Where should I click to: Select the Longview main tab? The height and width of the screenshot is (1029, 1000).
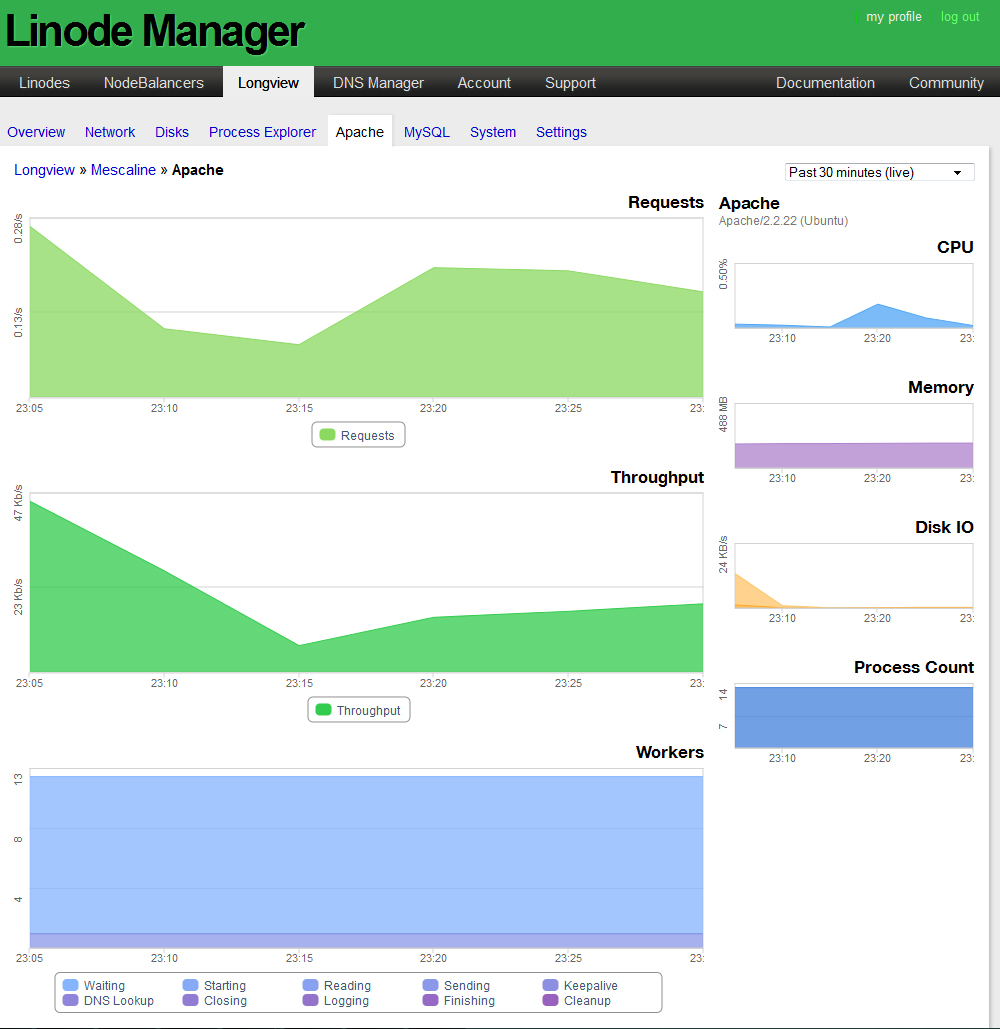(x=268, y=83)
